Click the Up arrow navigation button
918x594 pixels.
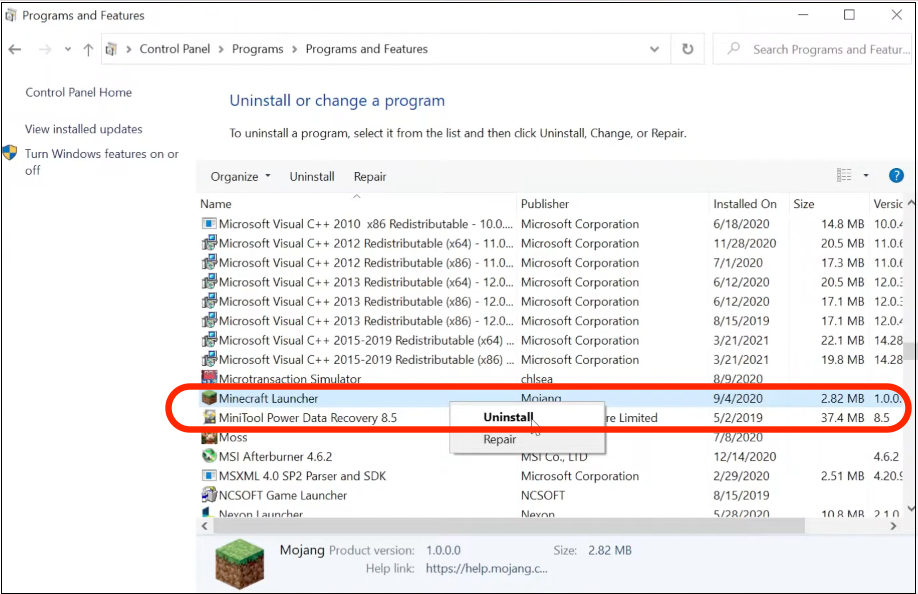[x=88, y=49]
